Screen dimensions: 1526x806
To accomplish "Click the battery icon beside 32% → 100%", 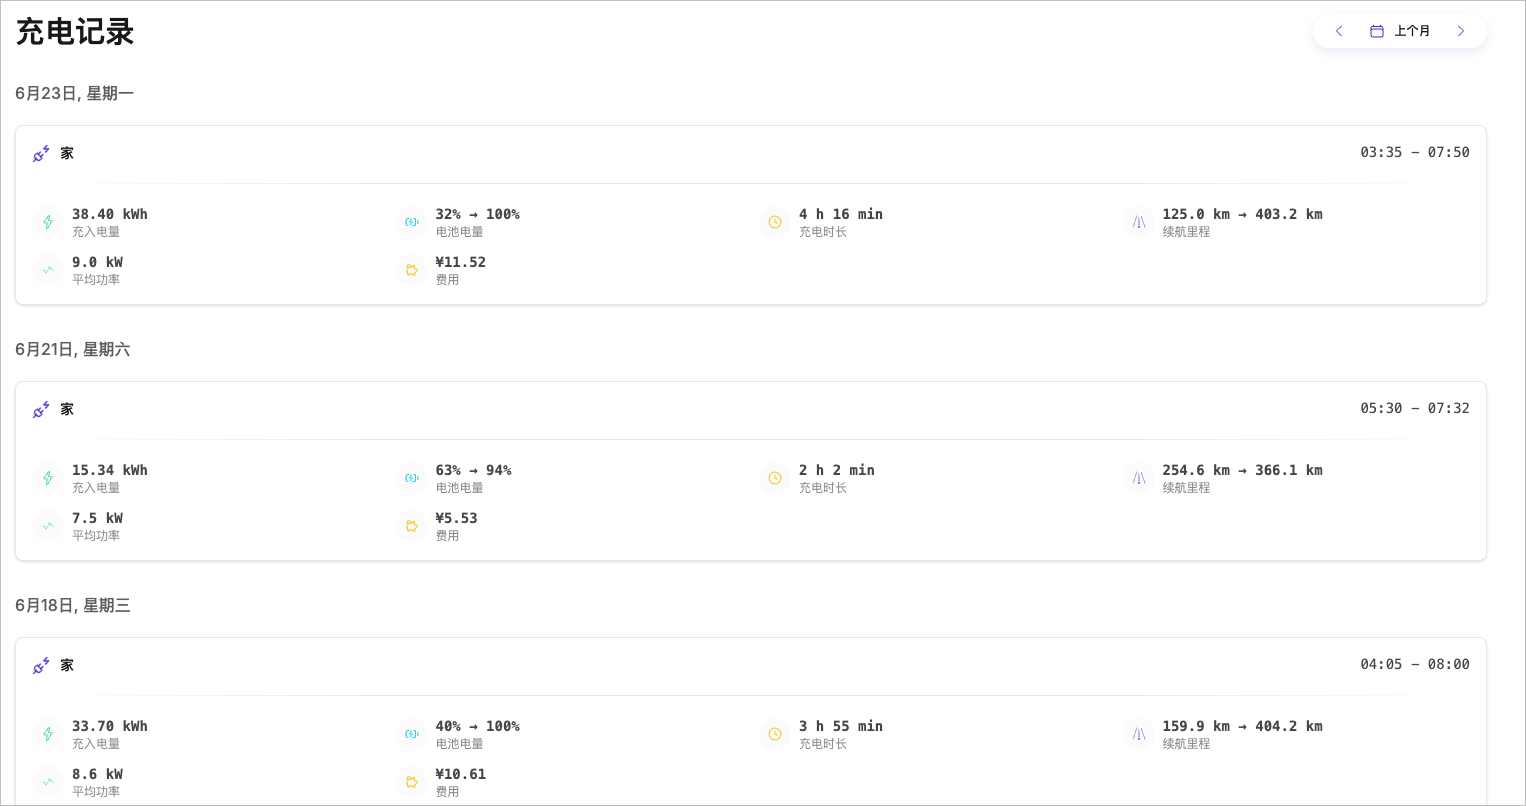I will pos(412,222).
